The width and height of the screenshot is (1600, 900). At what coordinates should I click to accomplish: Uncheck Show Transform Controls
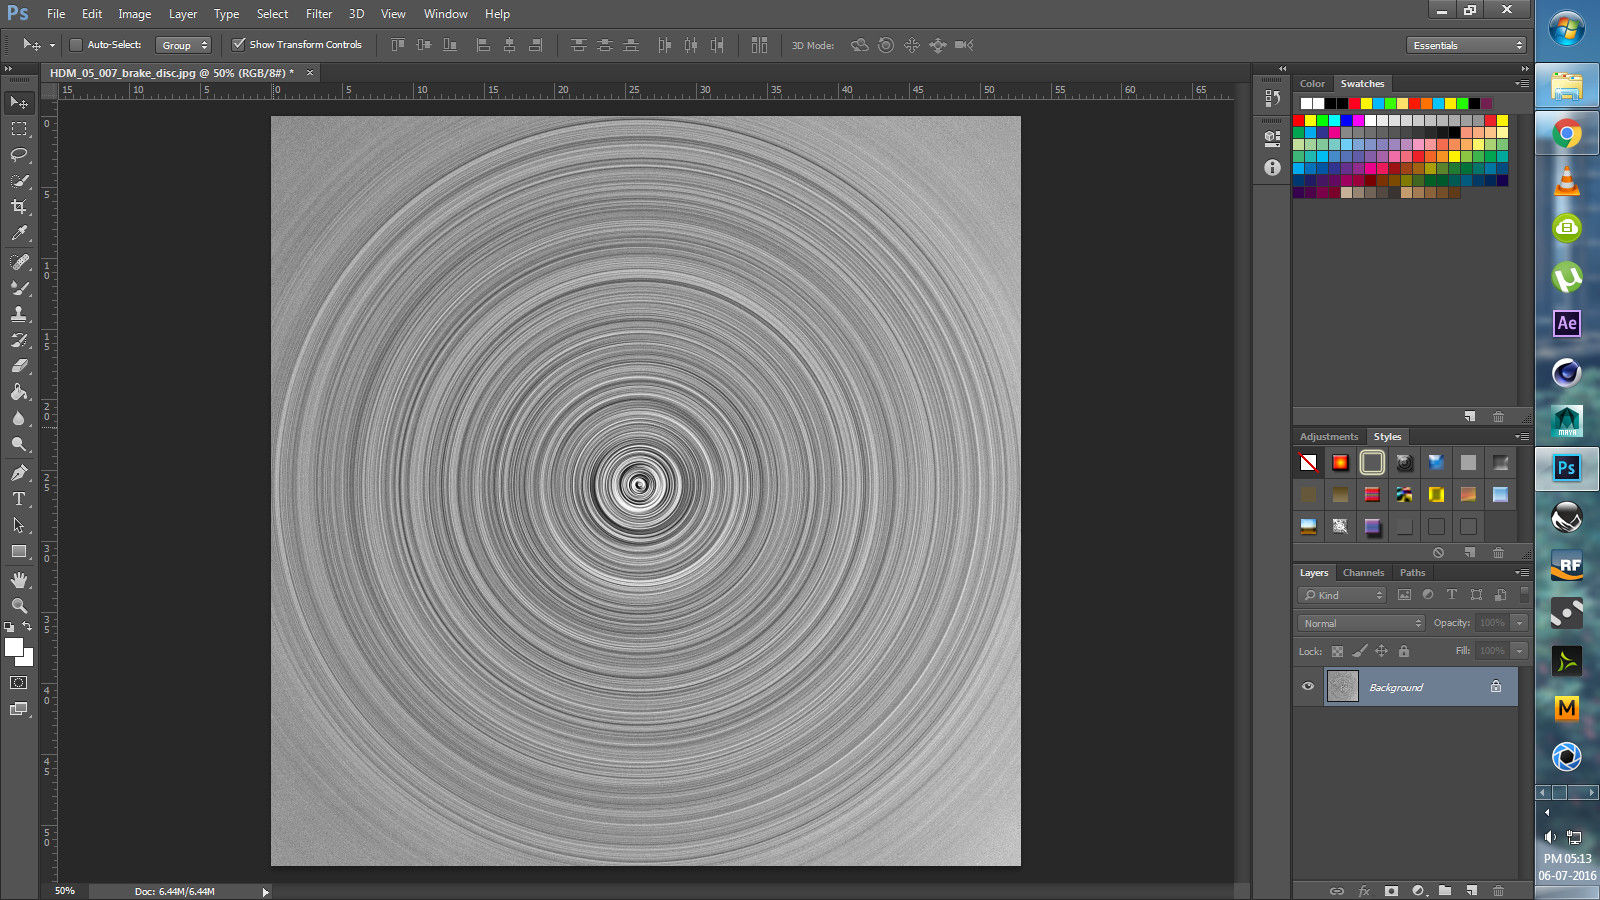coord(239,45)
